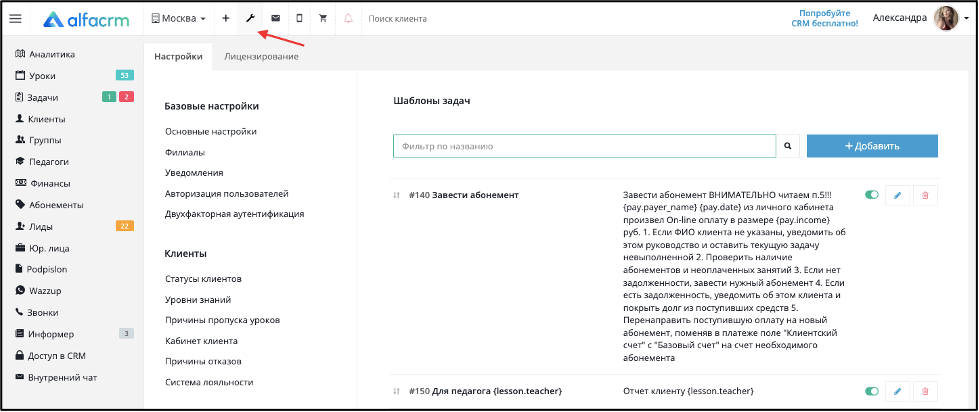Edit the Завести абонемент template with pencil icon
979x412 pixels.
tap(897, 195)
